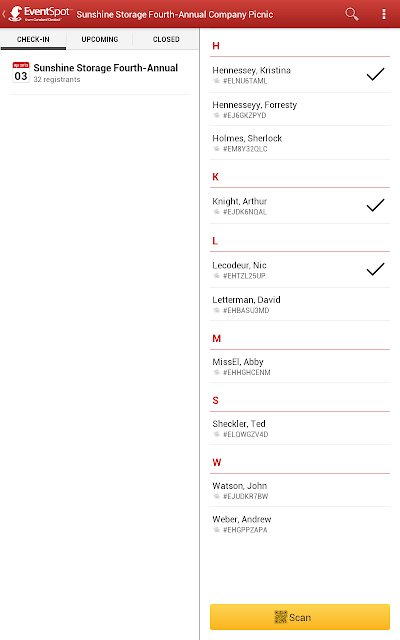This screenshot has width=400, height=640.
Task: Click the calendar date icon showing 03
Action: click(21, 72)
